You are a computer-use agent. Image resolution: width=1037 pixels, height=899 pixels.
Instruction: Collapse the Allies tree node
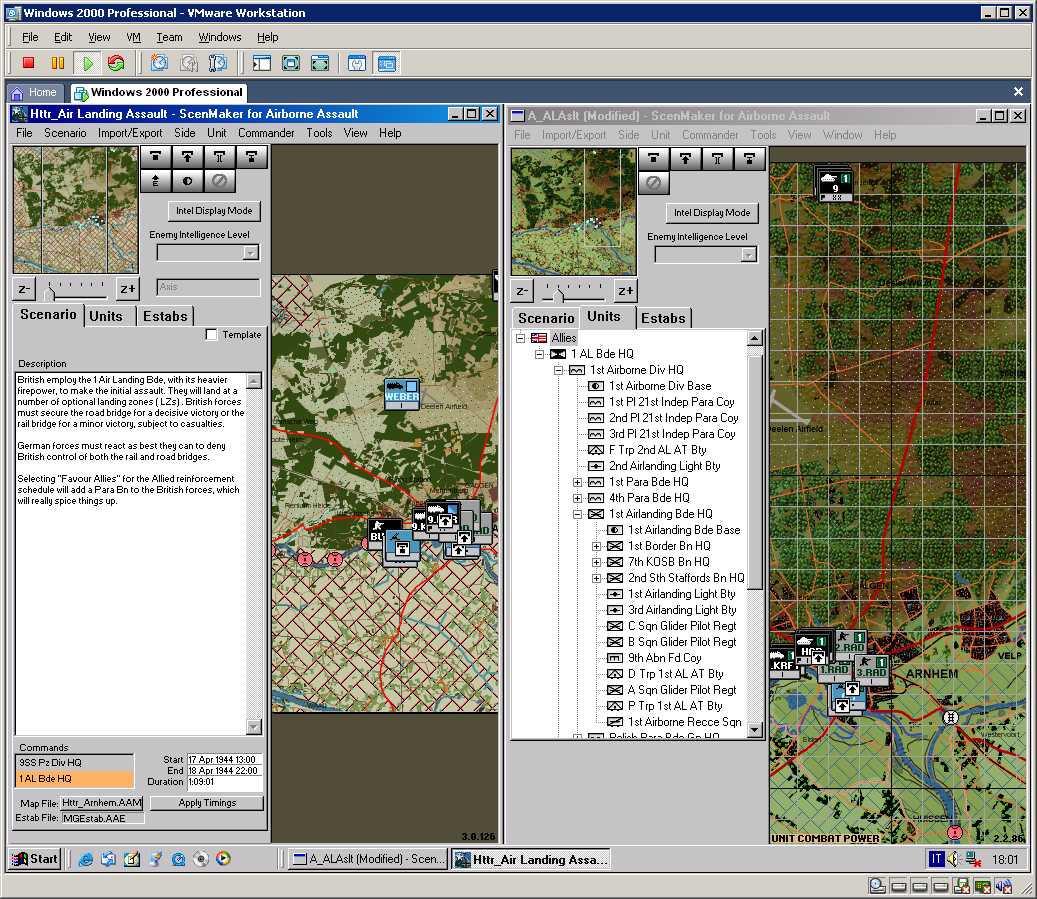tap(521, 338)
